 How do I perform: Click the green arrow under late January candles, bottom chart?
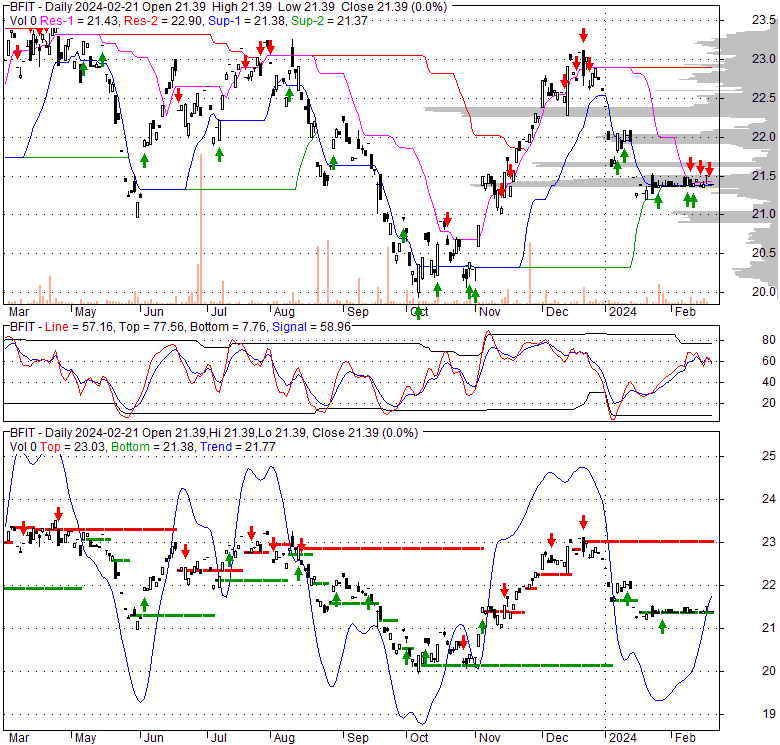[x=662, y=627]
